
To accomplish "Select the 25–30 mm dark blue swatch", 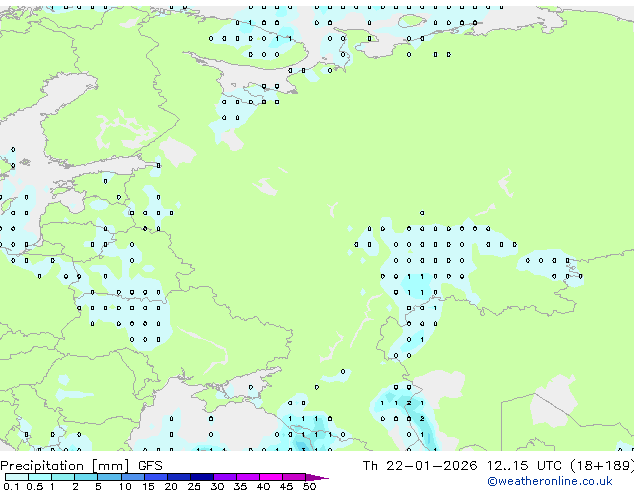I will [x=201, y=477].
